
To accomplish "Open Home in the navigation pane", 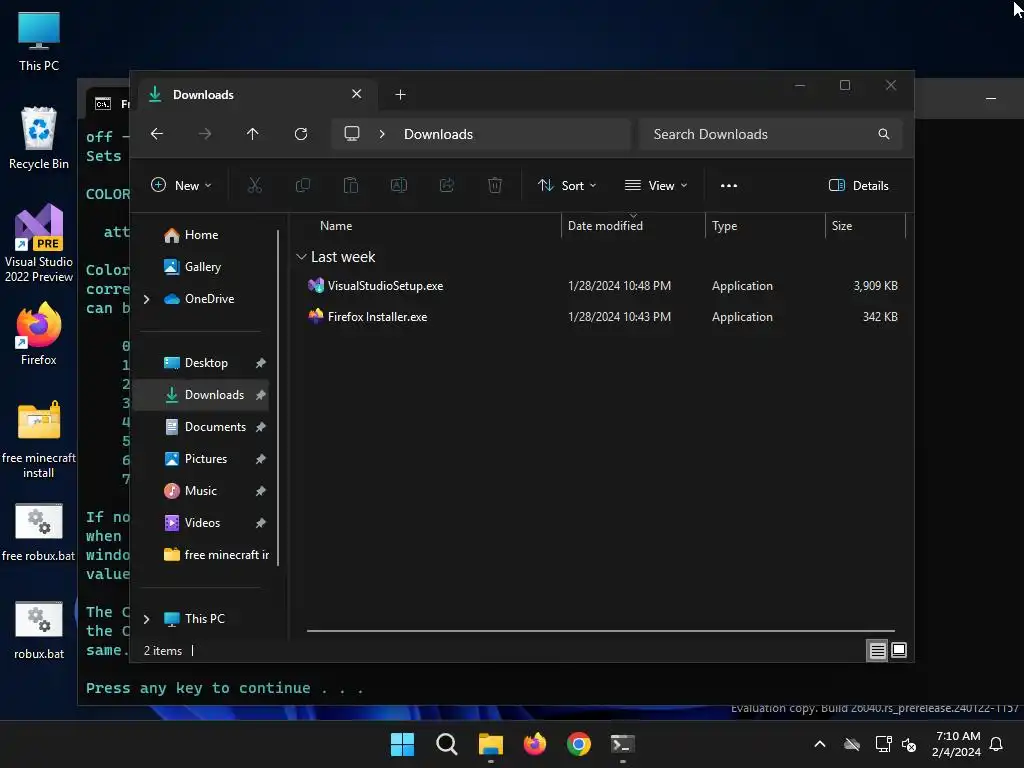I will point(201,234).
